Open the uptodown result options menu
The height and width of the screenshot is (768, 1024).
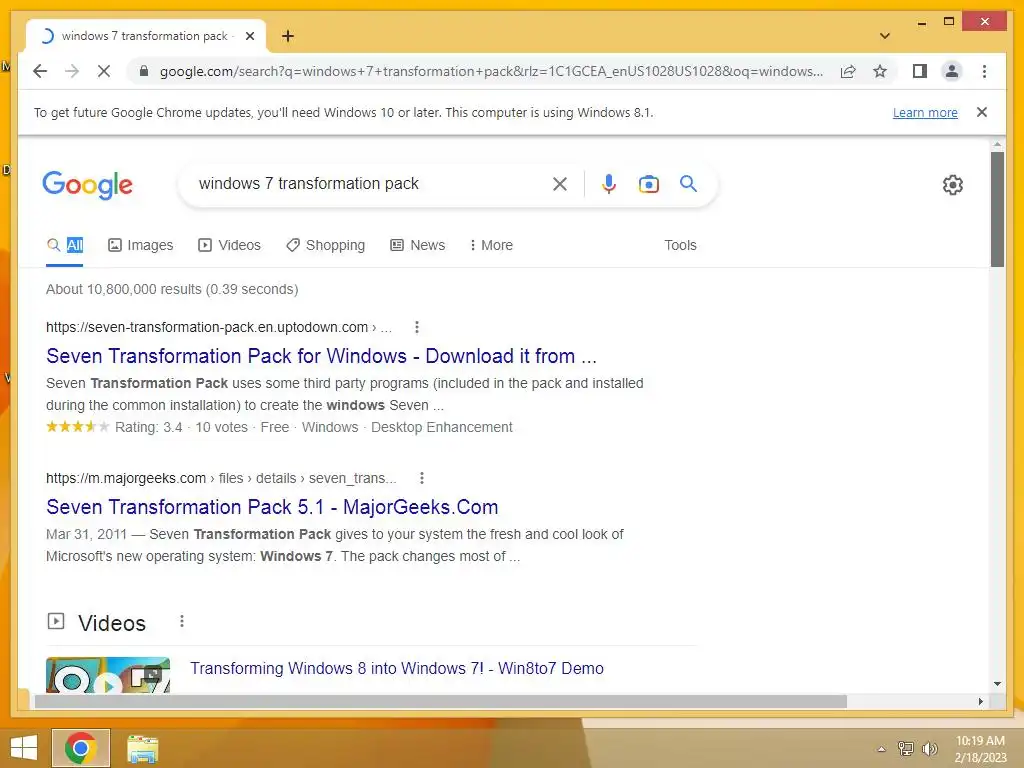click(x=417, y=327)
